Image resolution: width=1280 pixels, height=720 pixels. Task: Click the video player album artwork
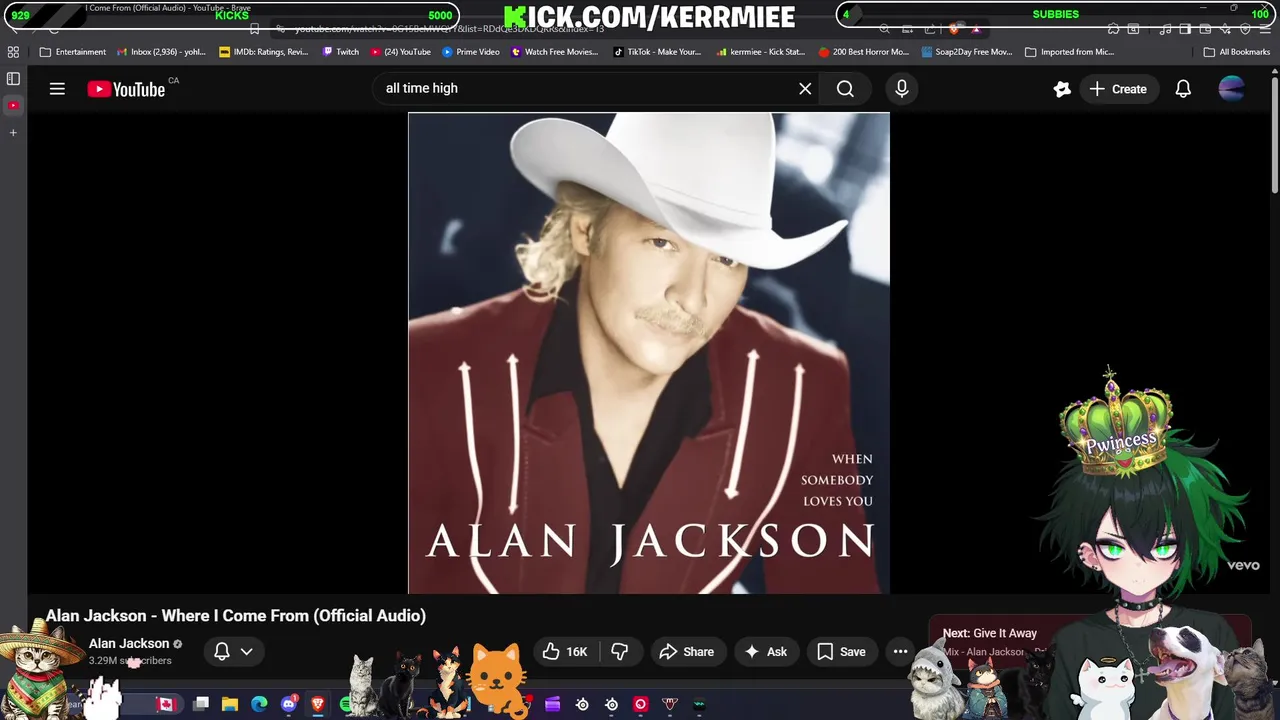pyautogui.click(x=648, y=353)
